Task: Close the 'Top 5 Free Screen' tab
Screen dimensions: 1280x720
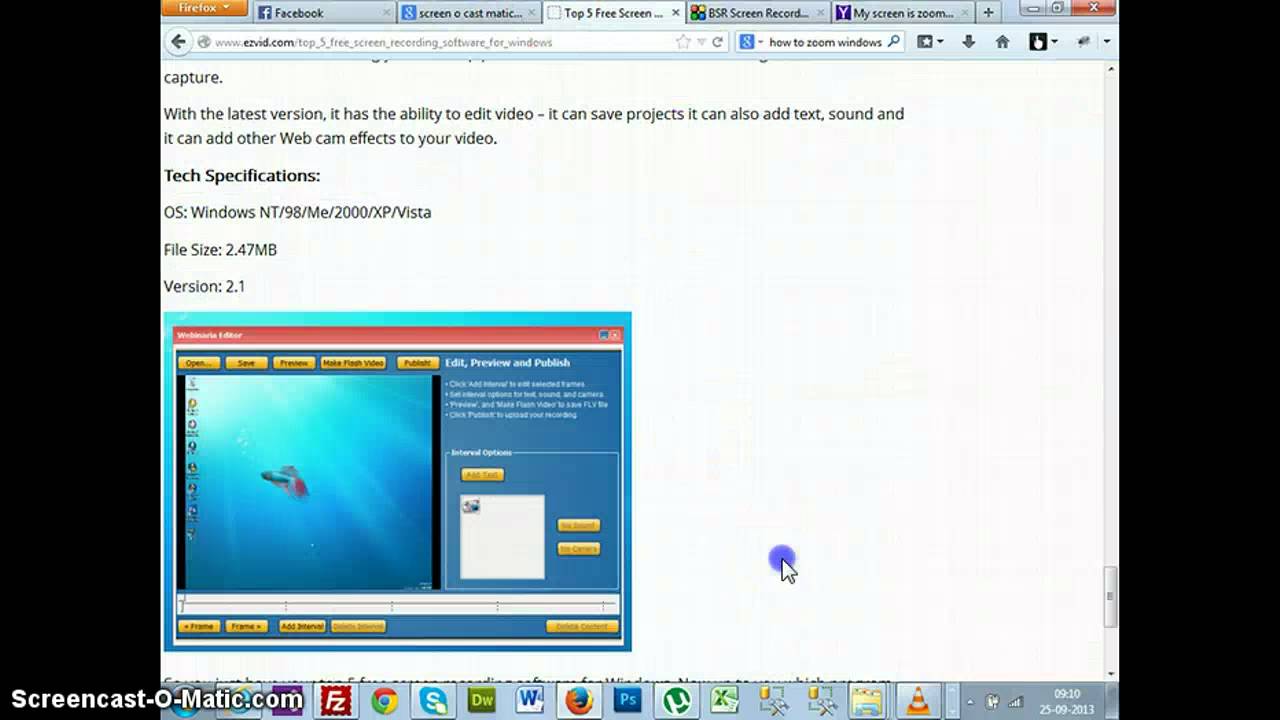Action: tap(676, 13)
